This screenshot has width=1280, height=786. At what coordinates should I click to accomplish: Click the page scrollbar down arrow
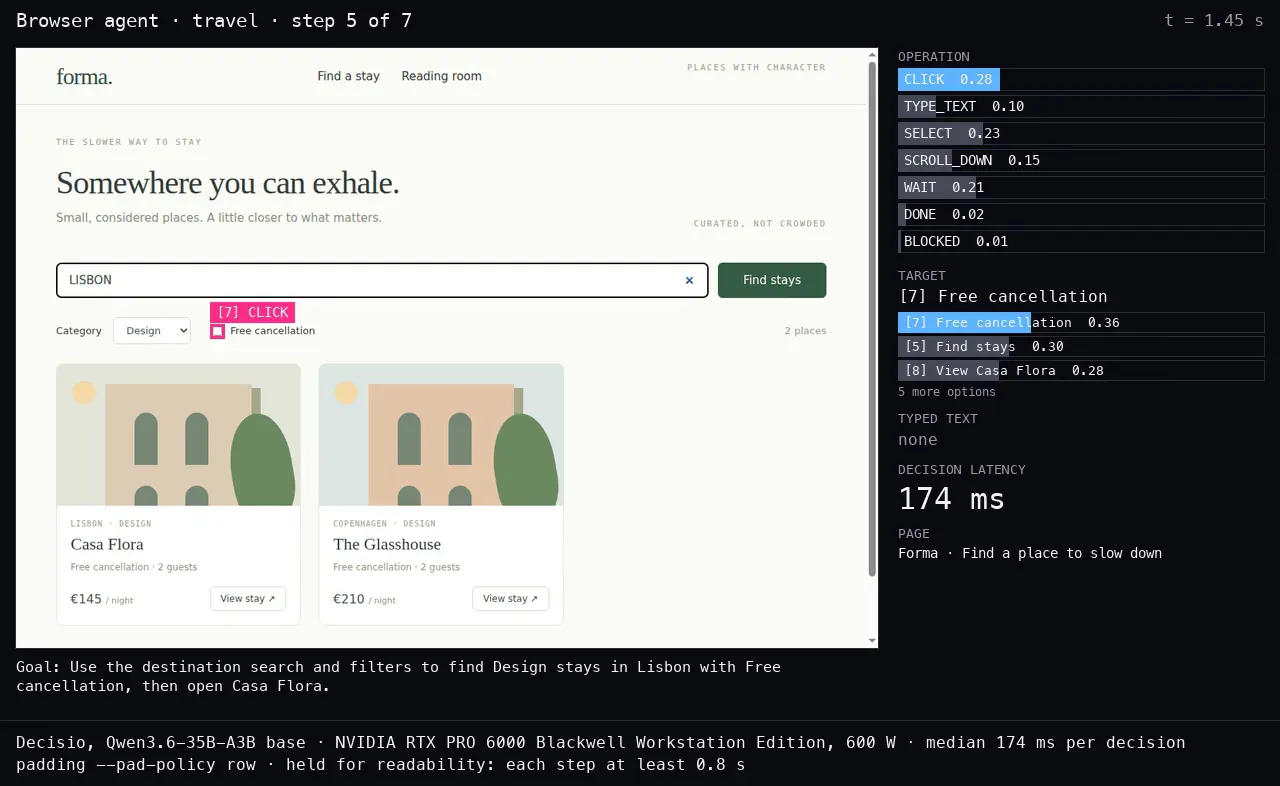[x=872, y=641]
